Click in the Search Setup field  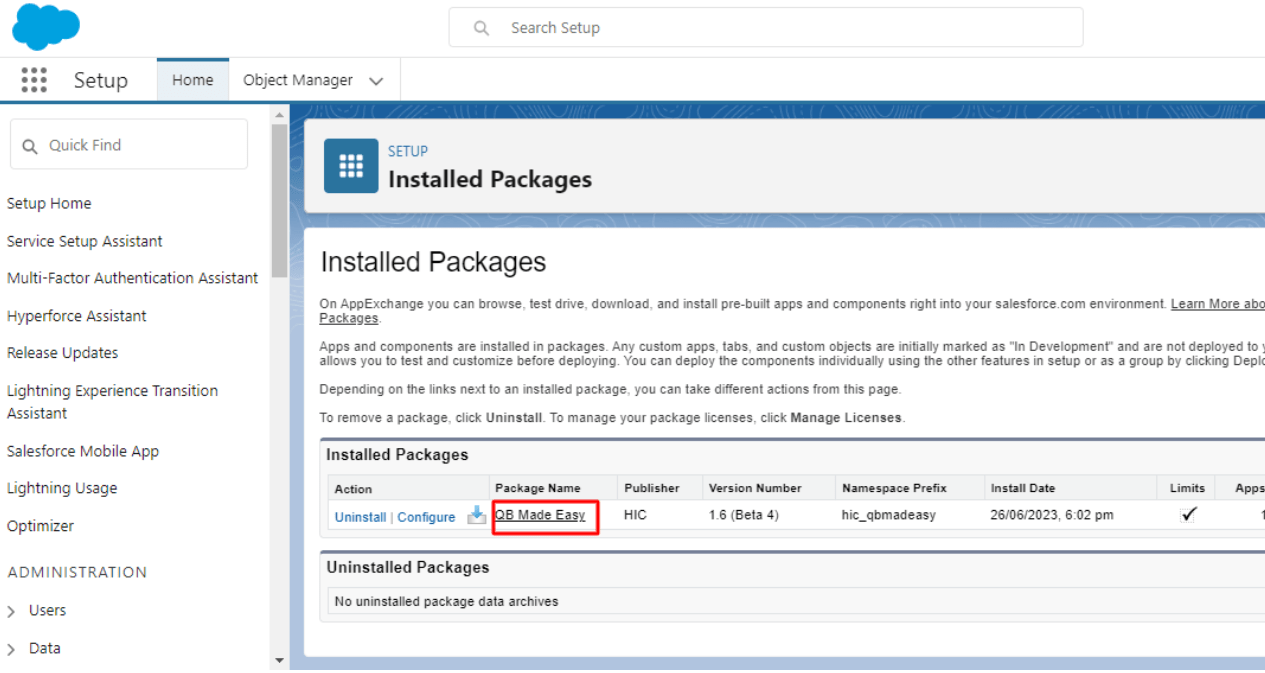coord(780,28)
